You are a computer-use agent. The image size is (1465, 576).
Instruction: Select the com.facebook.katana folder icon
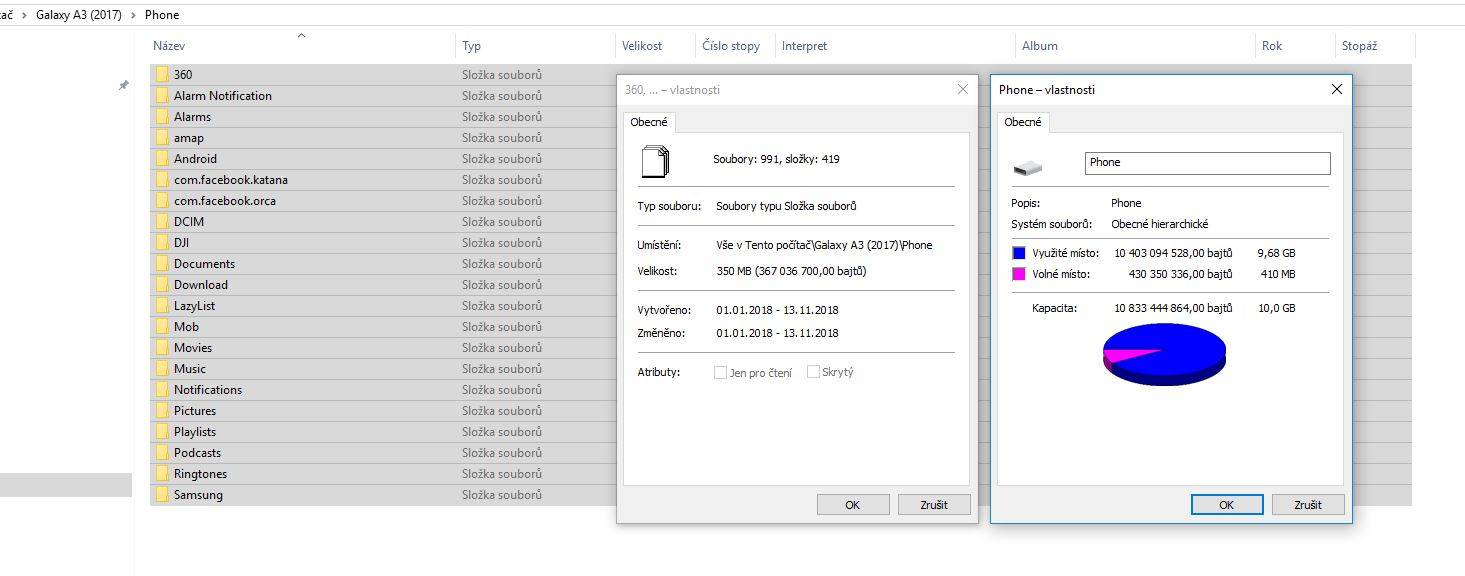coord(161,180)
